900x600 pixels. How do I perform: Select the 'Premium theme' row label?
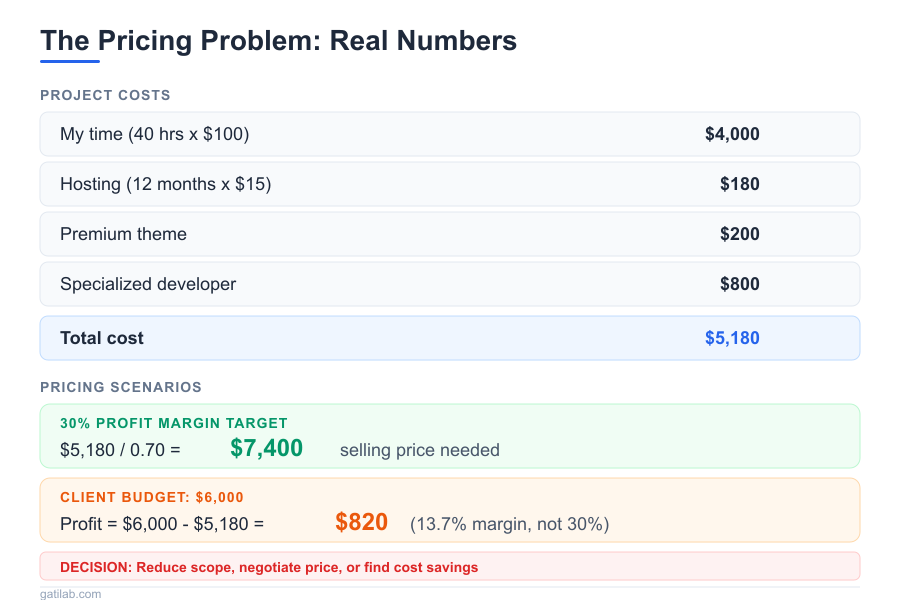pos(123,234)
